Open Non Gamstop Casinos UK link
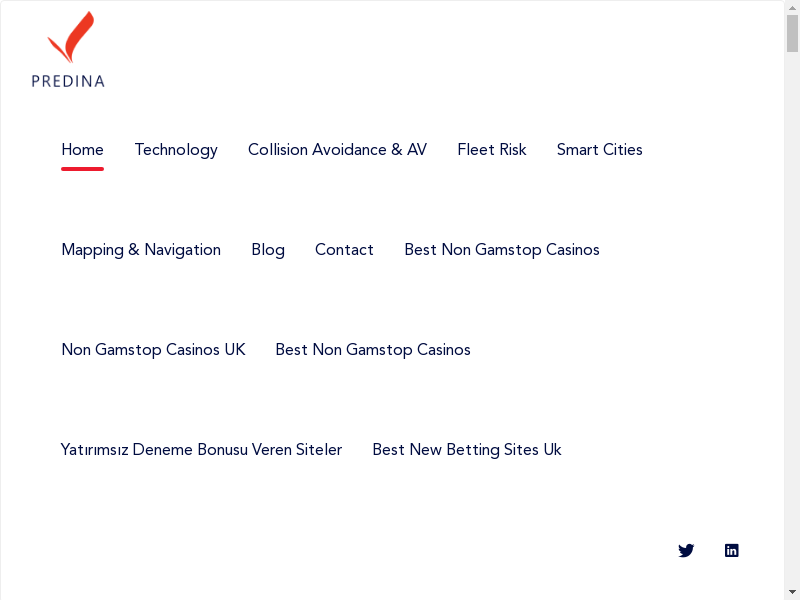This screenshot has height=600, width=800. [x=153, y=350]
